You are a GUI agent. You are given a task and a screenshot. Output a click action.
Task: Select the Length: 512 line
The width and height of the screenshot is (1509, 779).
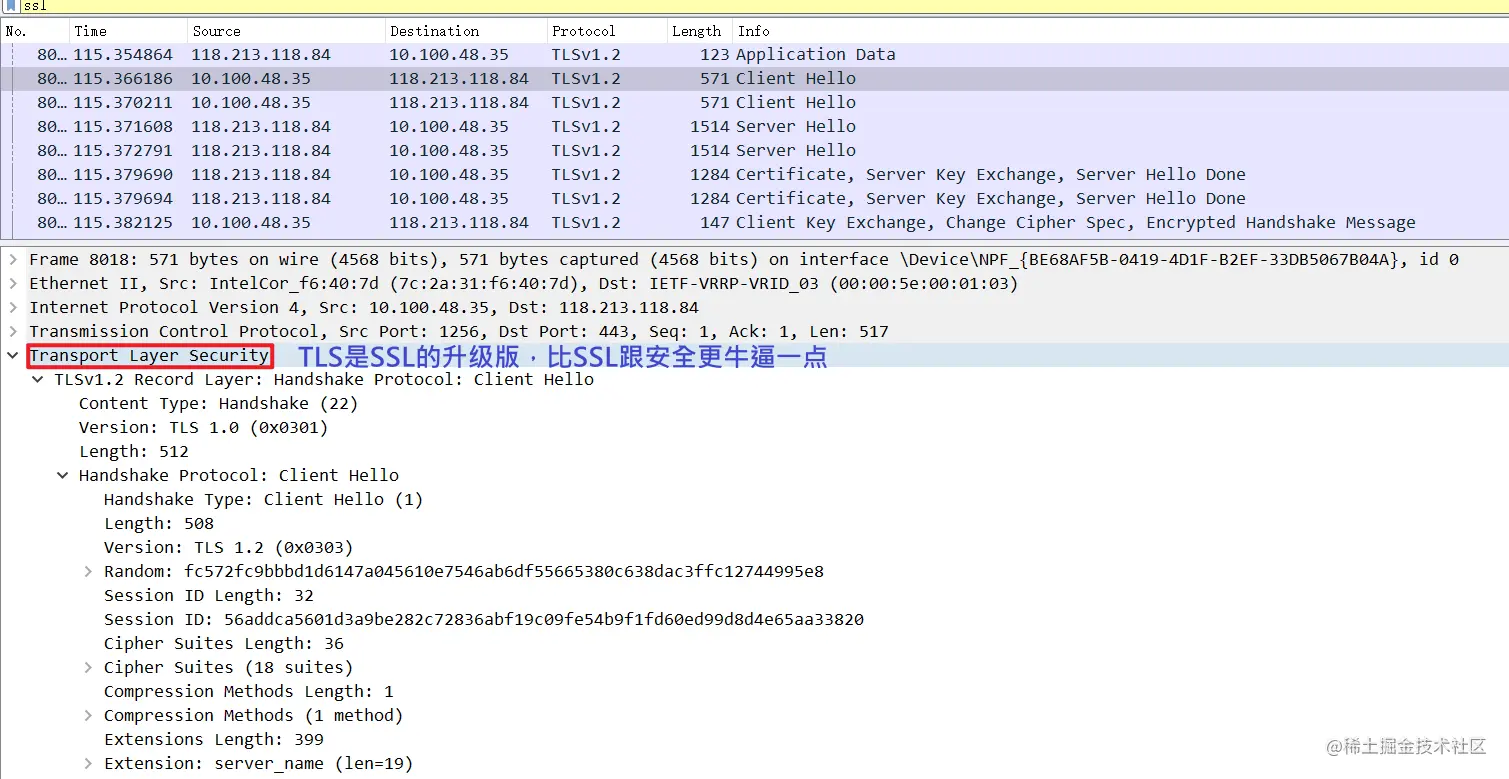[x=134, y=452]
